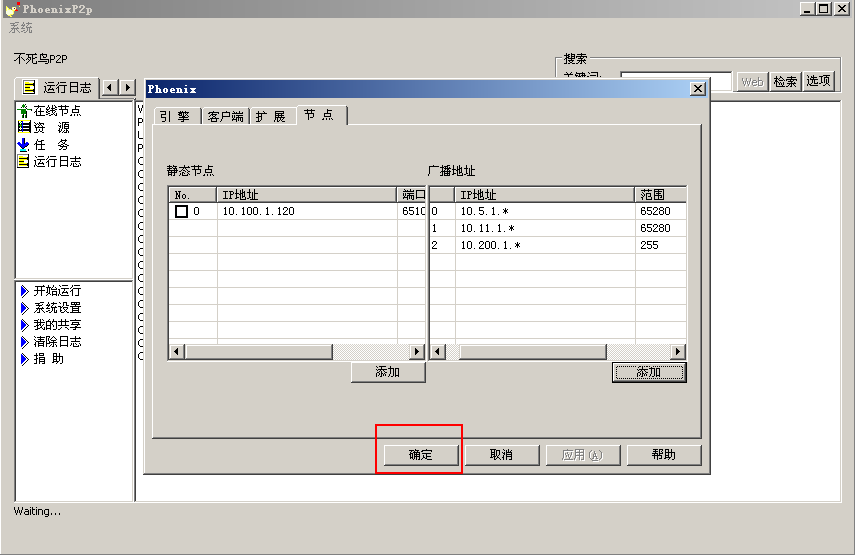The width and height of the screenshot is (855, 555).
Task: Click the blue arrow beside 我的共享
Action: (x=25, y=325)
